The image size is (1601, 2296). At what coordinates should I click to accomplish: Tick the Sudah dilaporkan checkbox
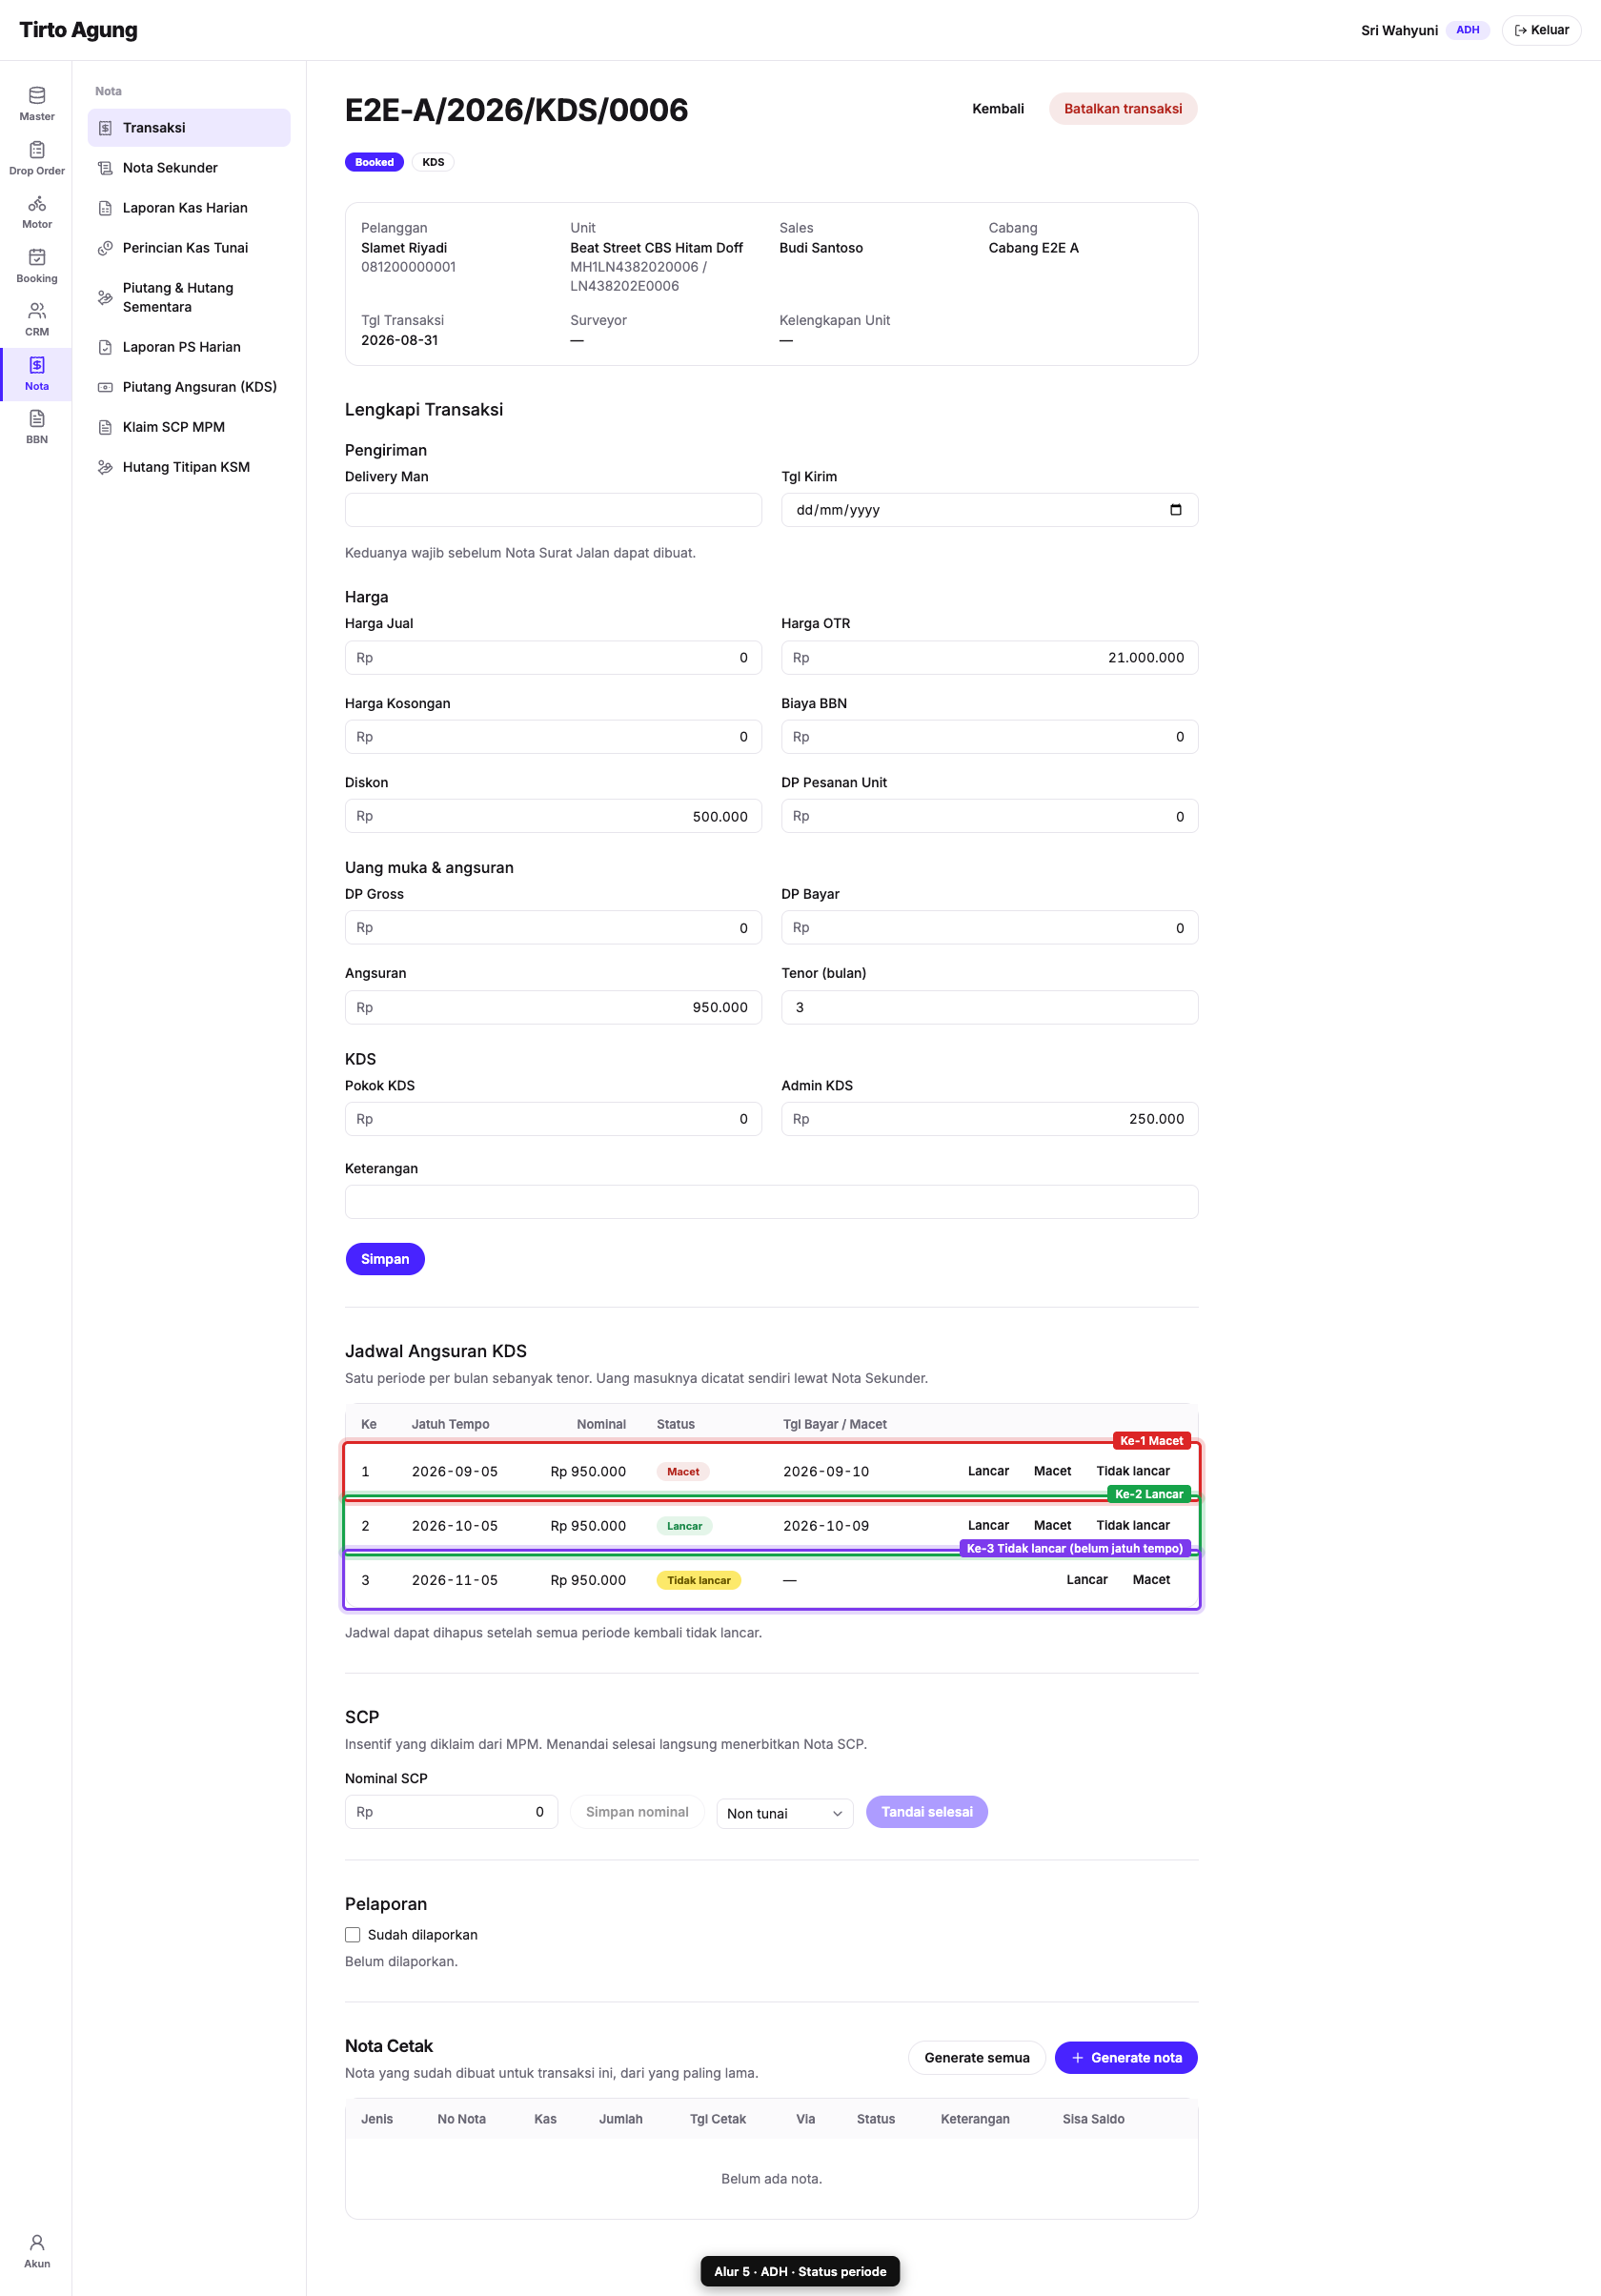[x=353, y=1935]
